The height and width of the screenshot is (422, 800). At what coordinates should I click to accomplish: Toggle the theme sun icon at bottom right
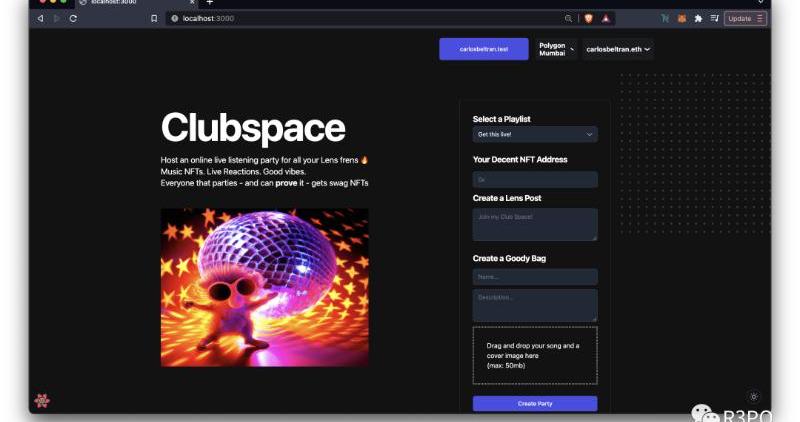click(754, 396)
